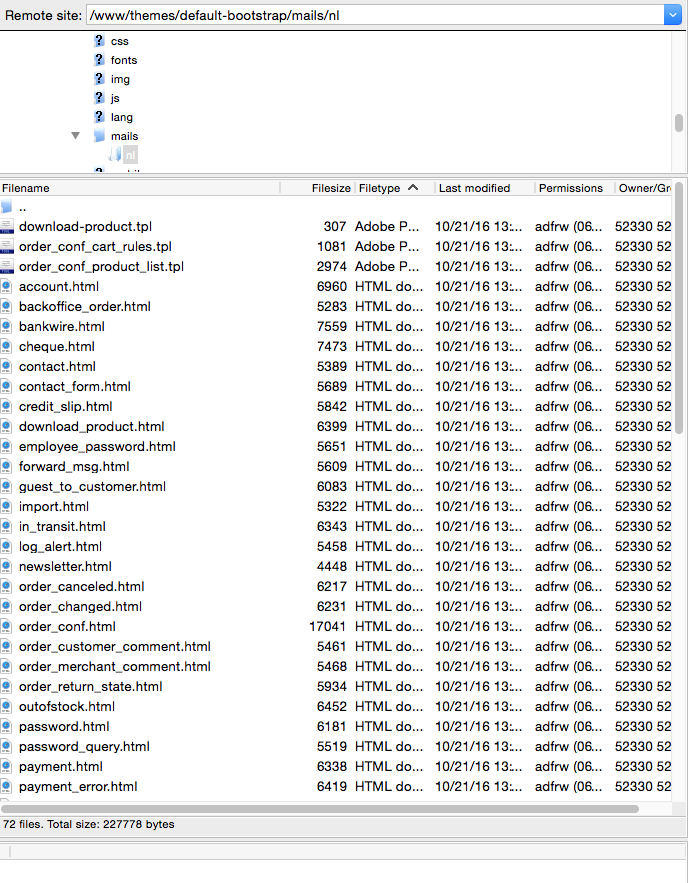This screenshot has width=688, height=883.
Task: Click filesize 307 of download-product.tpl
Action: (x=334, y=227)
